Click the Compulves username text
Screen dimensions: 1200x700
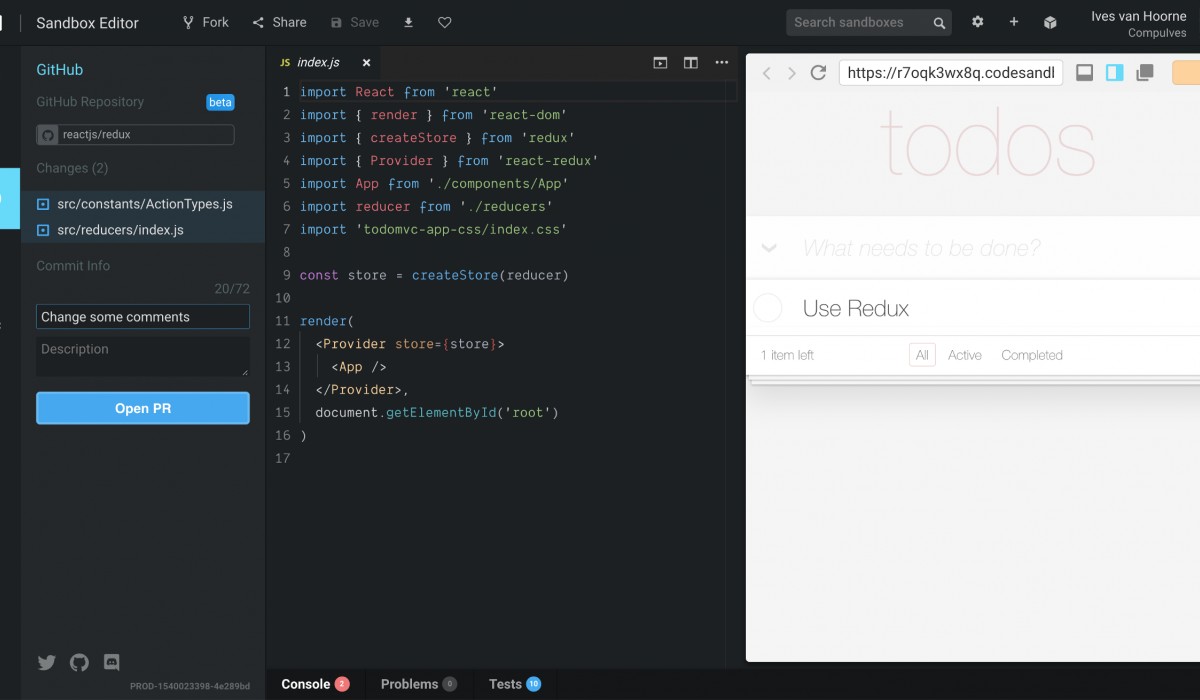pos(1157,33)
